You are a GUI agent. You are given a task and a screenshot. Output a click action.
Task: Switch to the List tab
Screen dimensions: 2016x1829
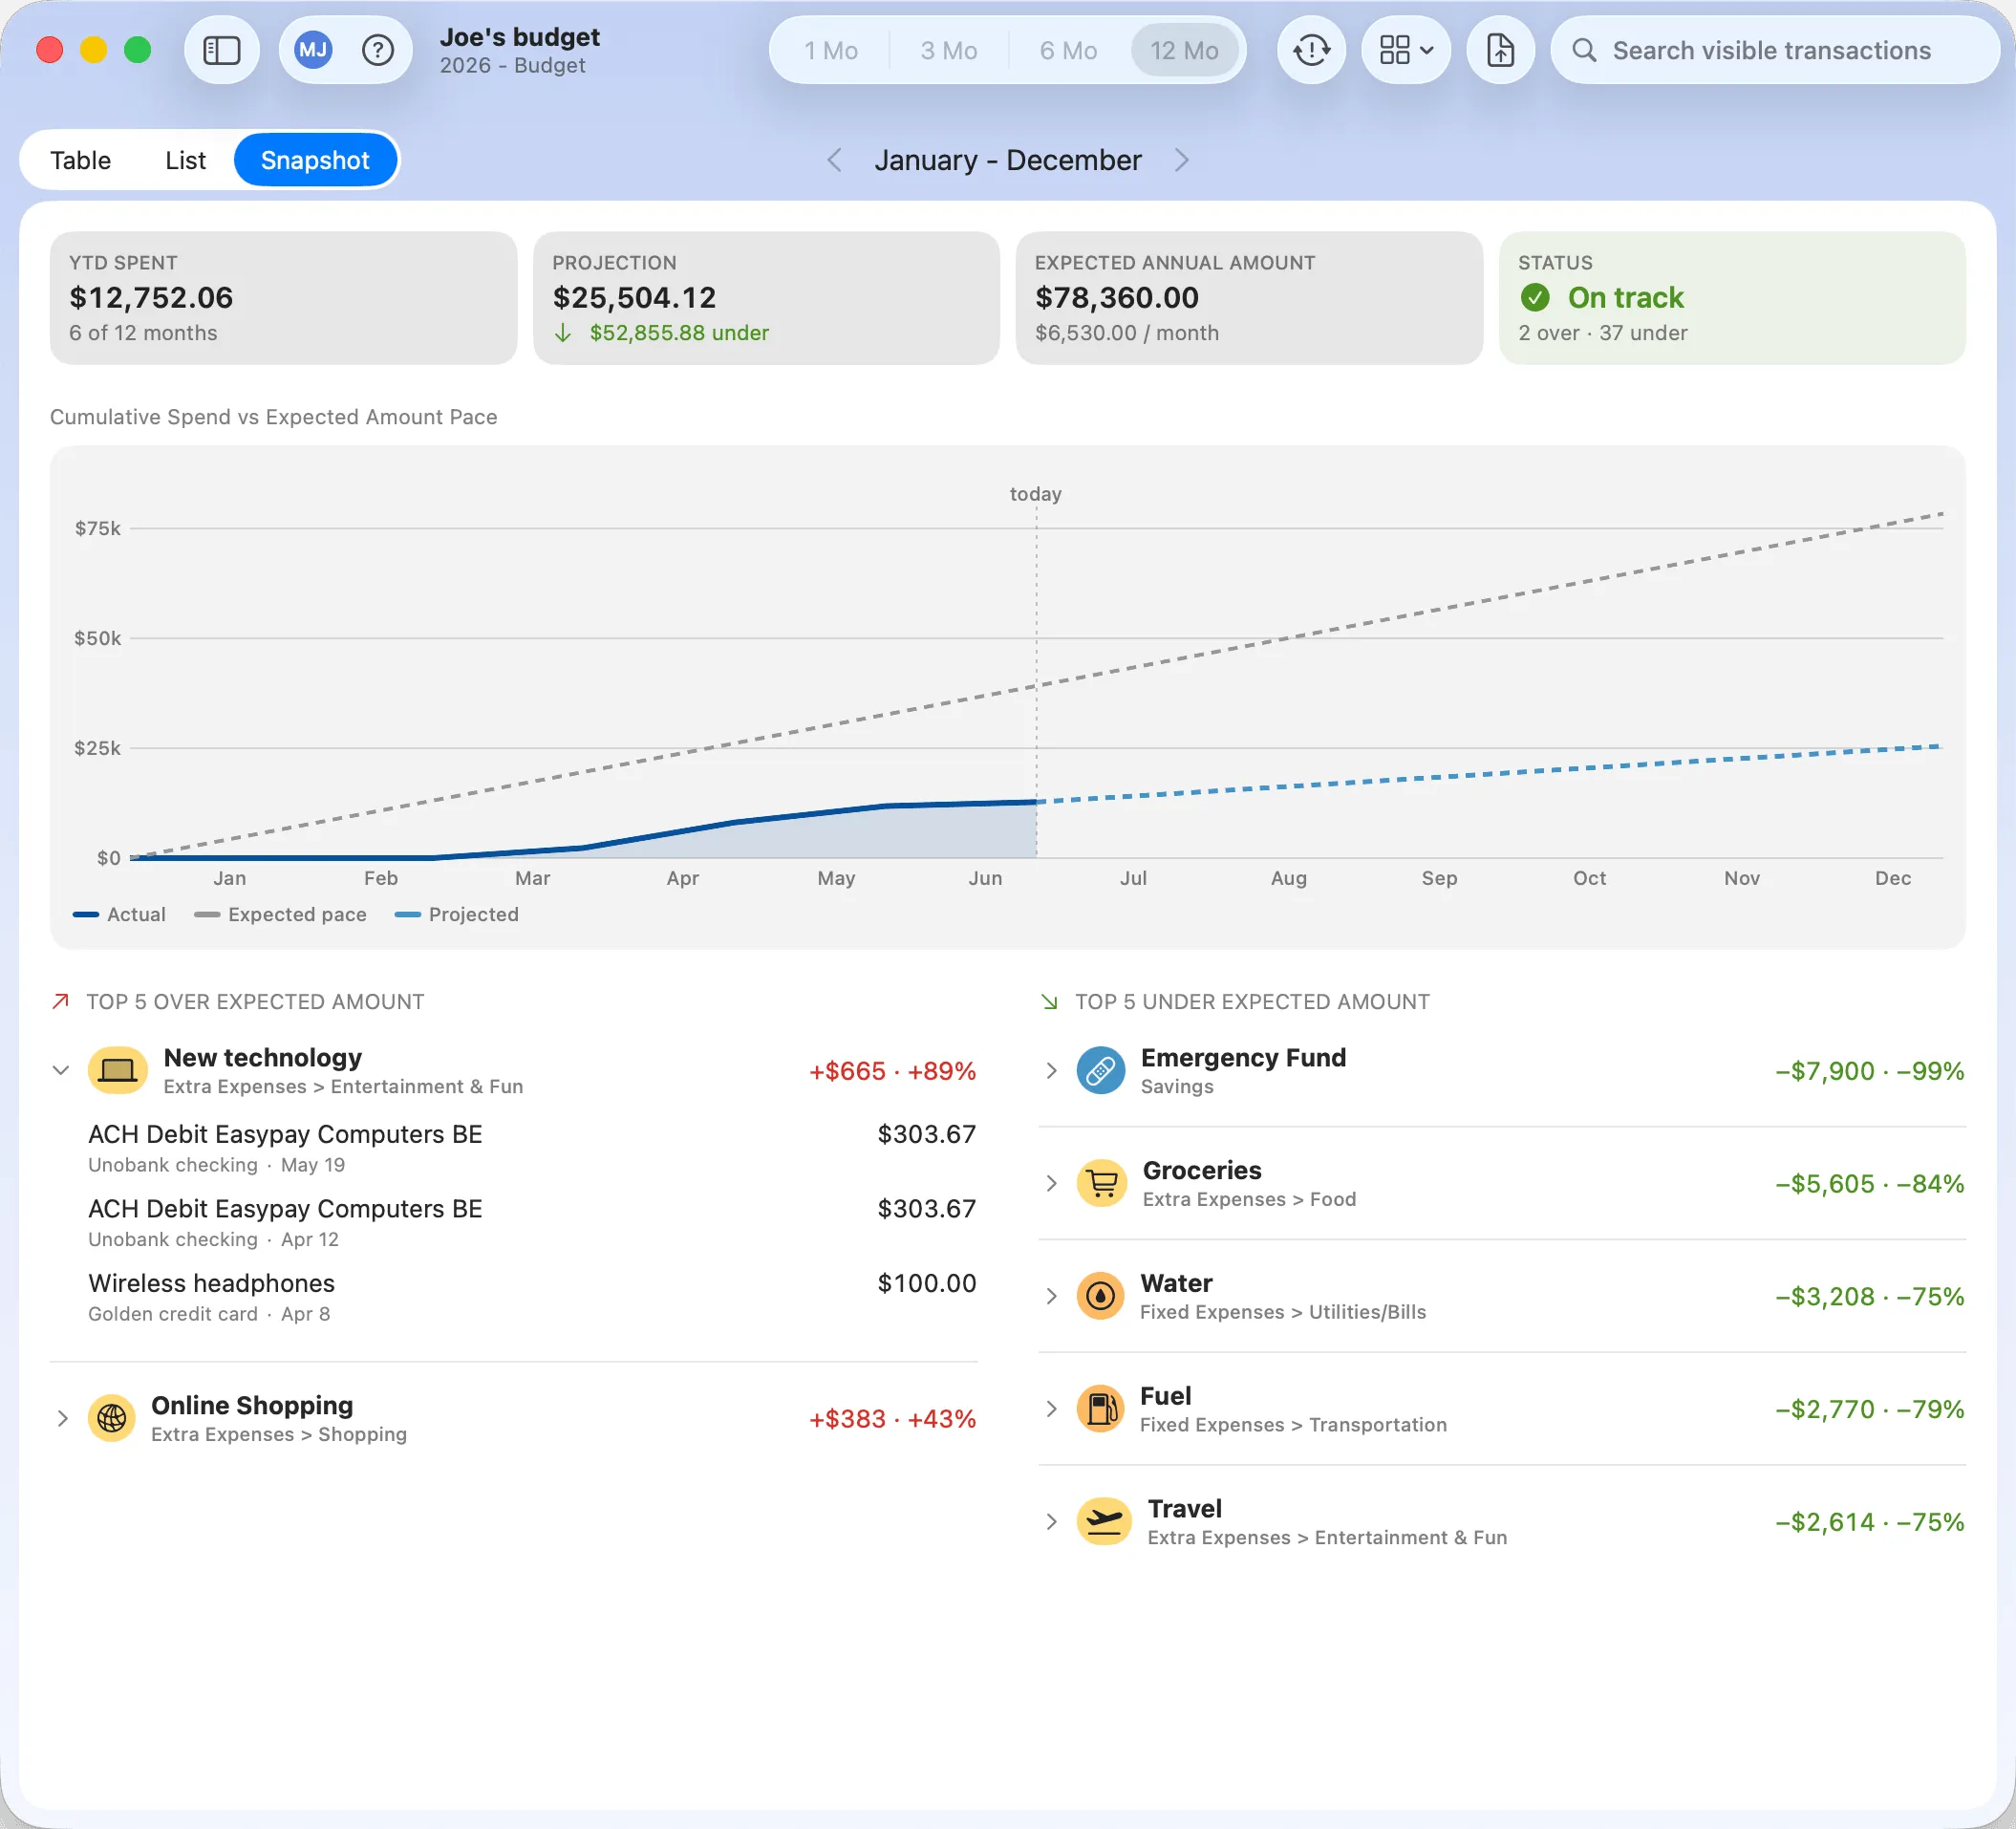click(186, 160)
